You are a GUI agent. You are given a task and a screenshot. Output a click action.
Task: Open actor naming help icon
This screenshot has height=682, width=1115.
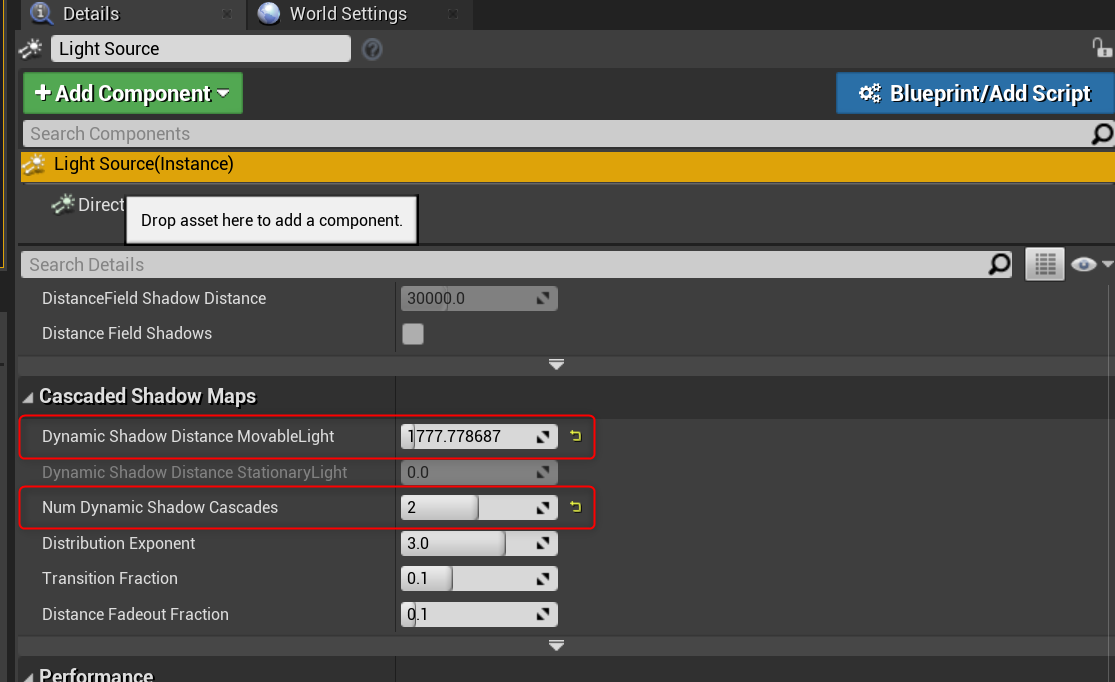(x=372, y=49)
